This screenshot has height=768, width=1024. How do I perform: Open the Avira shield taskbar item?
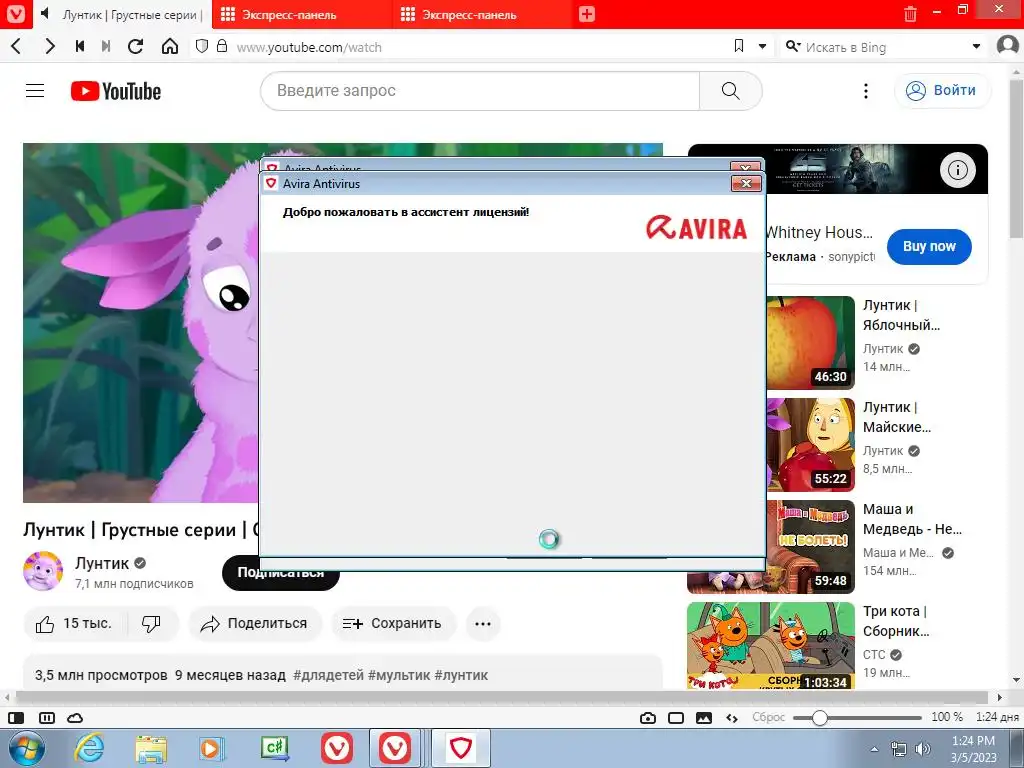click(460, 748)
